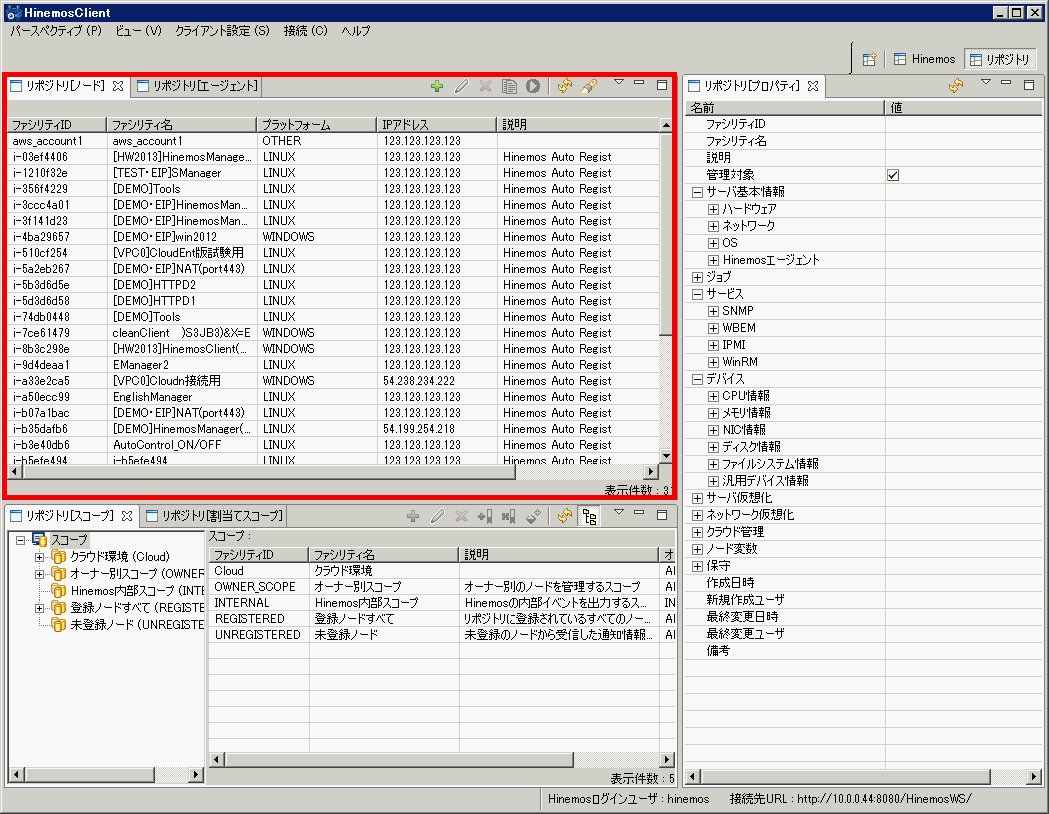Click the unassign node icon in scope panel

pyautogui.click(x=509, y=516)
